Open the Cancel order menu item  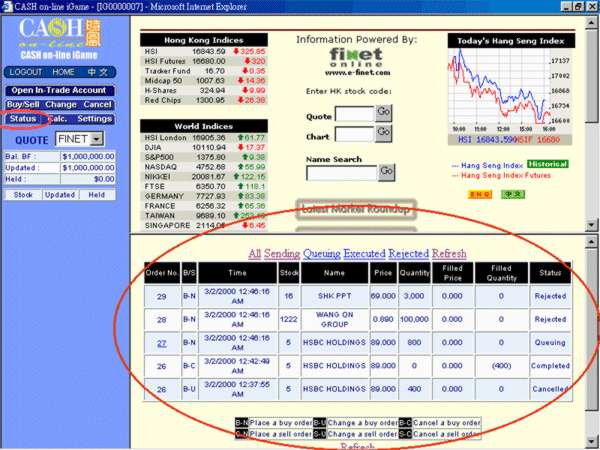(x=98, y=104)
